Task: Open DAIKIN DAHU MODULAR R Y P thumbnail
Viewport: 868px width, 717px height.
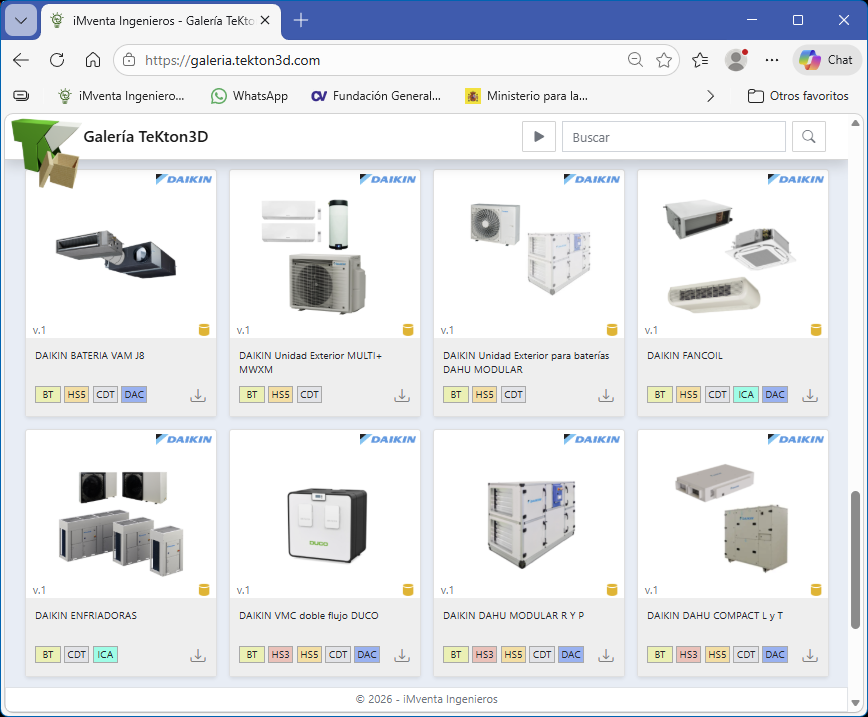Action: click(x=529, y=515)
